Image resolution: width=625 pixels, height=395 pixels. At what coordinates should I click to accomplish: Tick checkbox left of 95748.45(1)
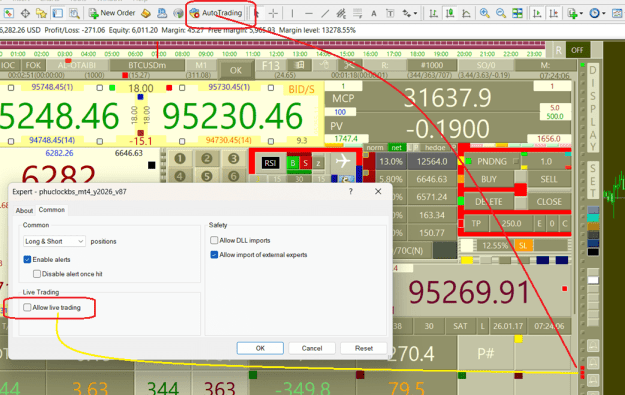point(11,88)
